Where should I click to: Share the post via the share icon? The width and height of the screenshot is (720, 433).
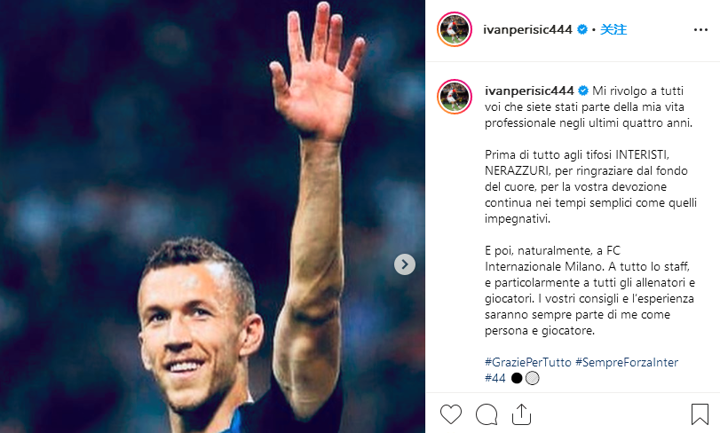click(x=521, y=414)
